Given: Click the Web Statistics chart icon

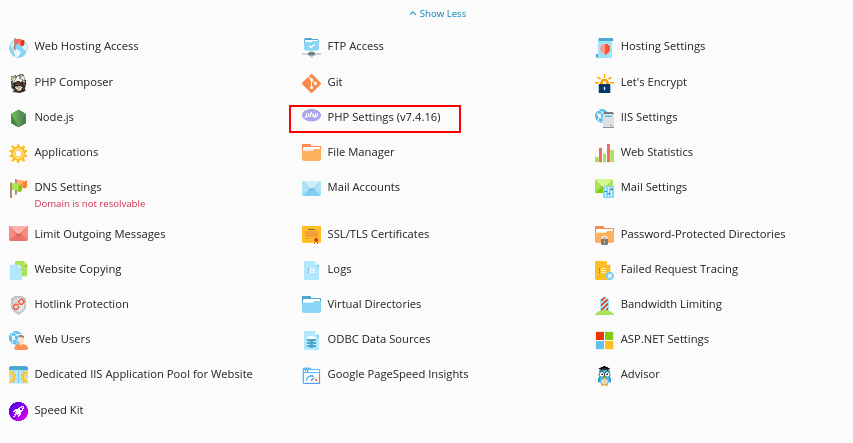Looking at the screenshot, I should [604, 153].
